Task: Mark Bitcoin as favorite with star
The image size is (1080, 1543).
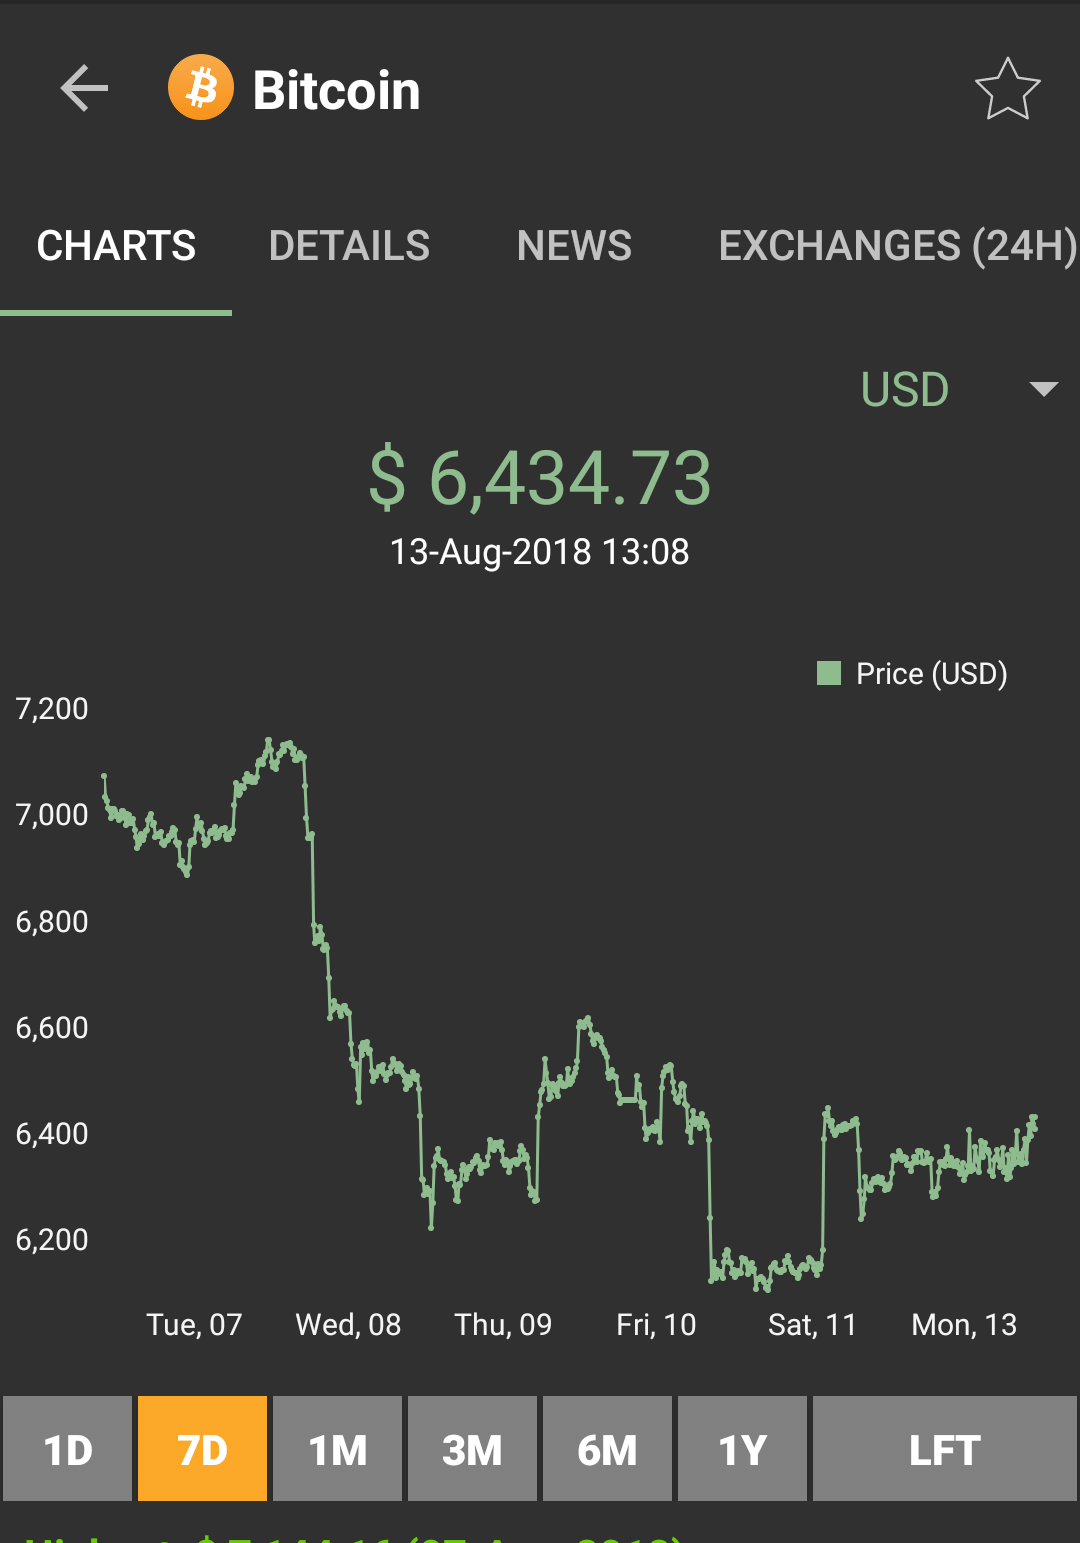Action: [x=1007, y=89]
